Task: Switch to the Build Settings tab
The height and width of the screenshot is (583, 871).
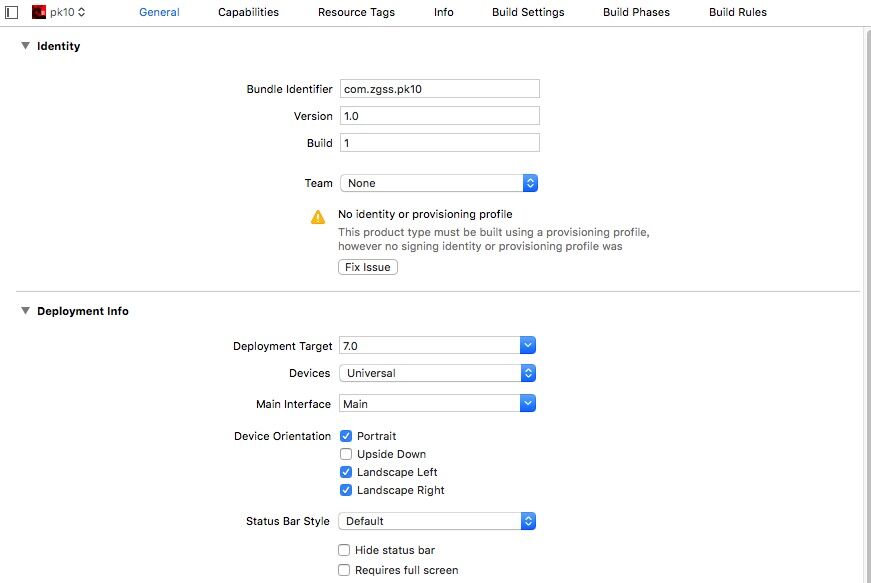Action: tap(528, 12)
